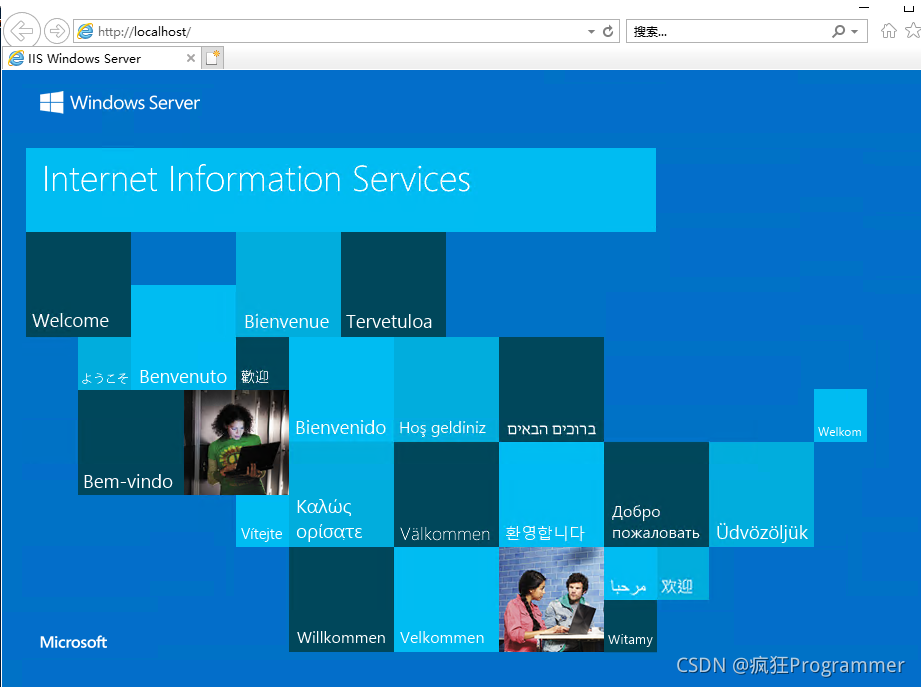Close the IIS Windows Server tab
921x687 pixels.
tap(191, 58)
